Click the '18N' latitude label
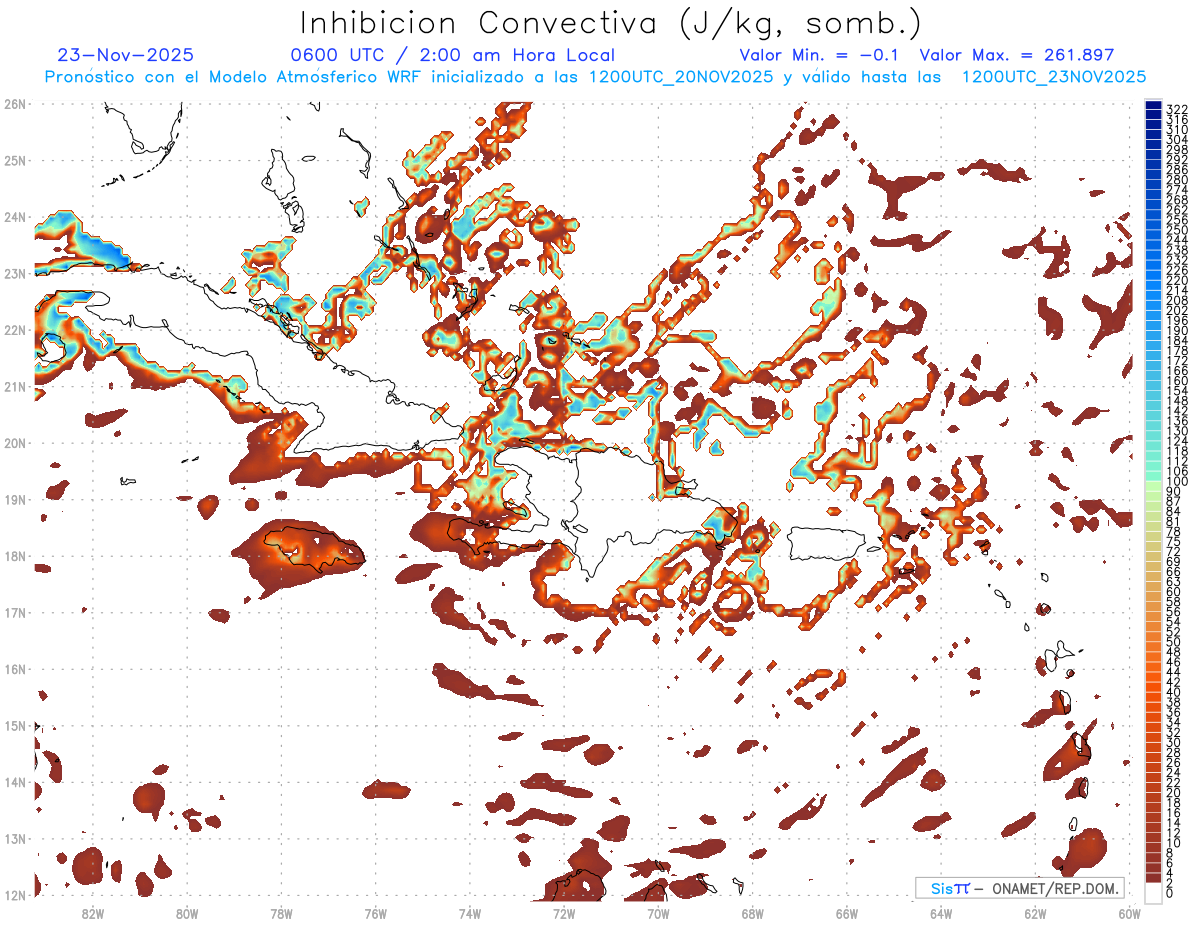The image size is (1200, 927). 15,556
